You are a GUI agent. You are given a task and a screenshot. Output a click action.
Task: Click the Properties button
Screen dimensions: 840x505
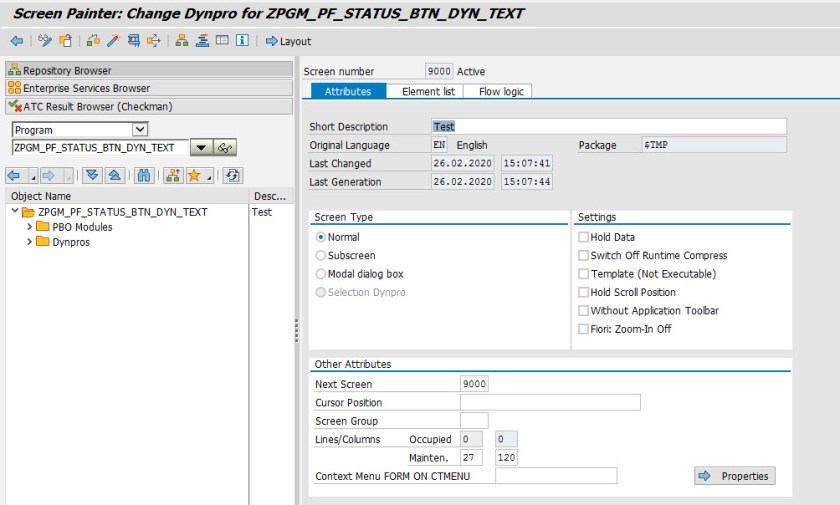coord(735,476)
